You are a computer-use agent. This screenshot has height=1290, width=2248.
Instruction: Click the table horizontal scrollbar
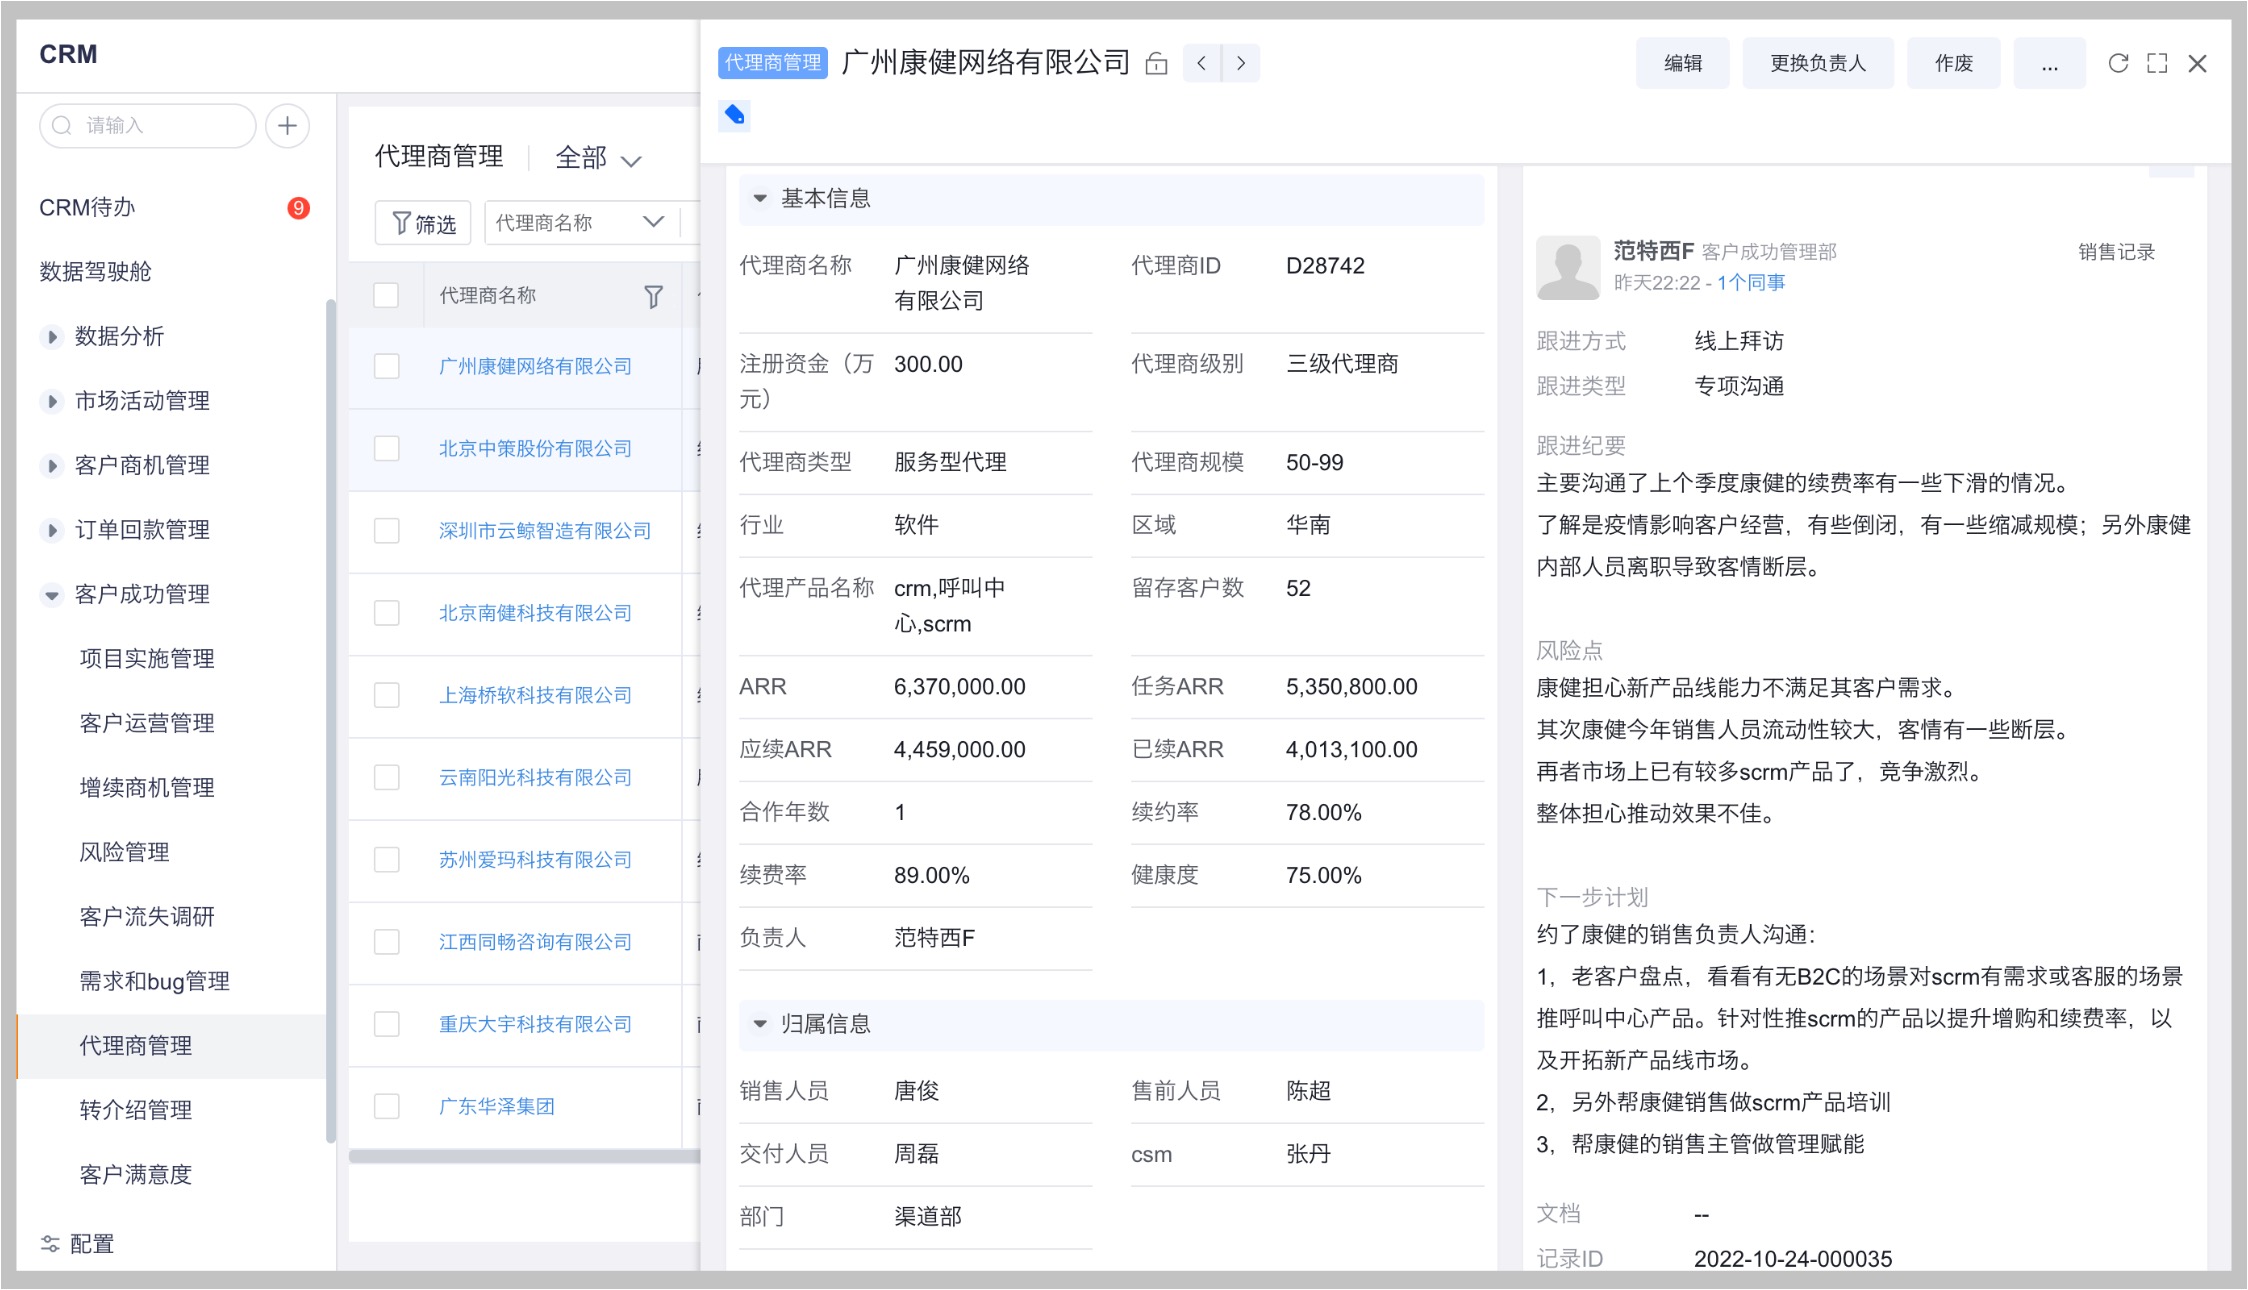(524, 1157)
